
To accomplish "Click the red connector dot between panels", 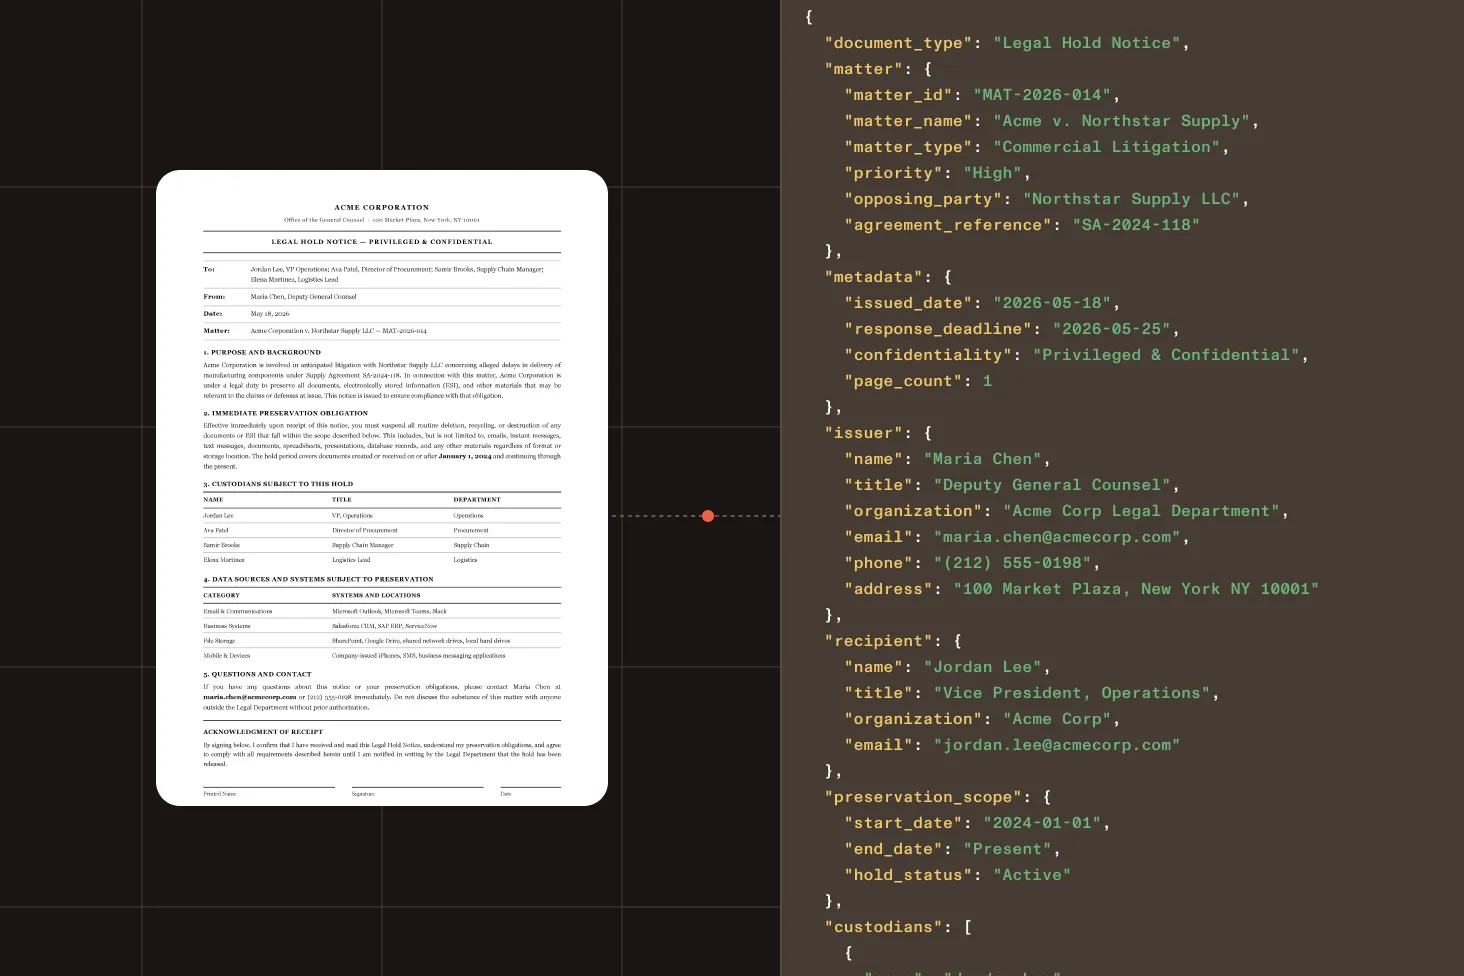I will click(708, 516).
